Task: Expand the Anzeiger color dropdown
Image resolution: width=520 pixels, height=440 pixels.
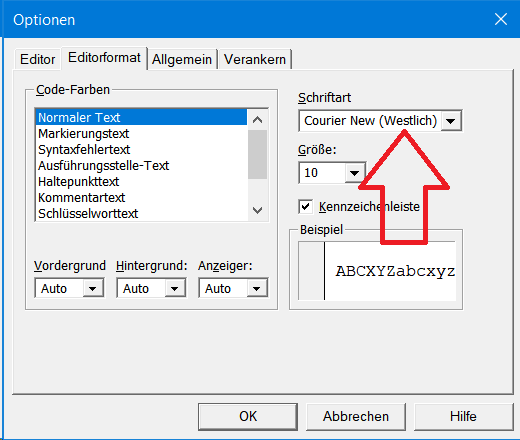Action: tap(256, 288)
